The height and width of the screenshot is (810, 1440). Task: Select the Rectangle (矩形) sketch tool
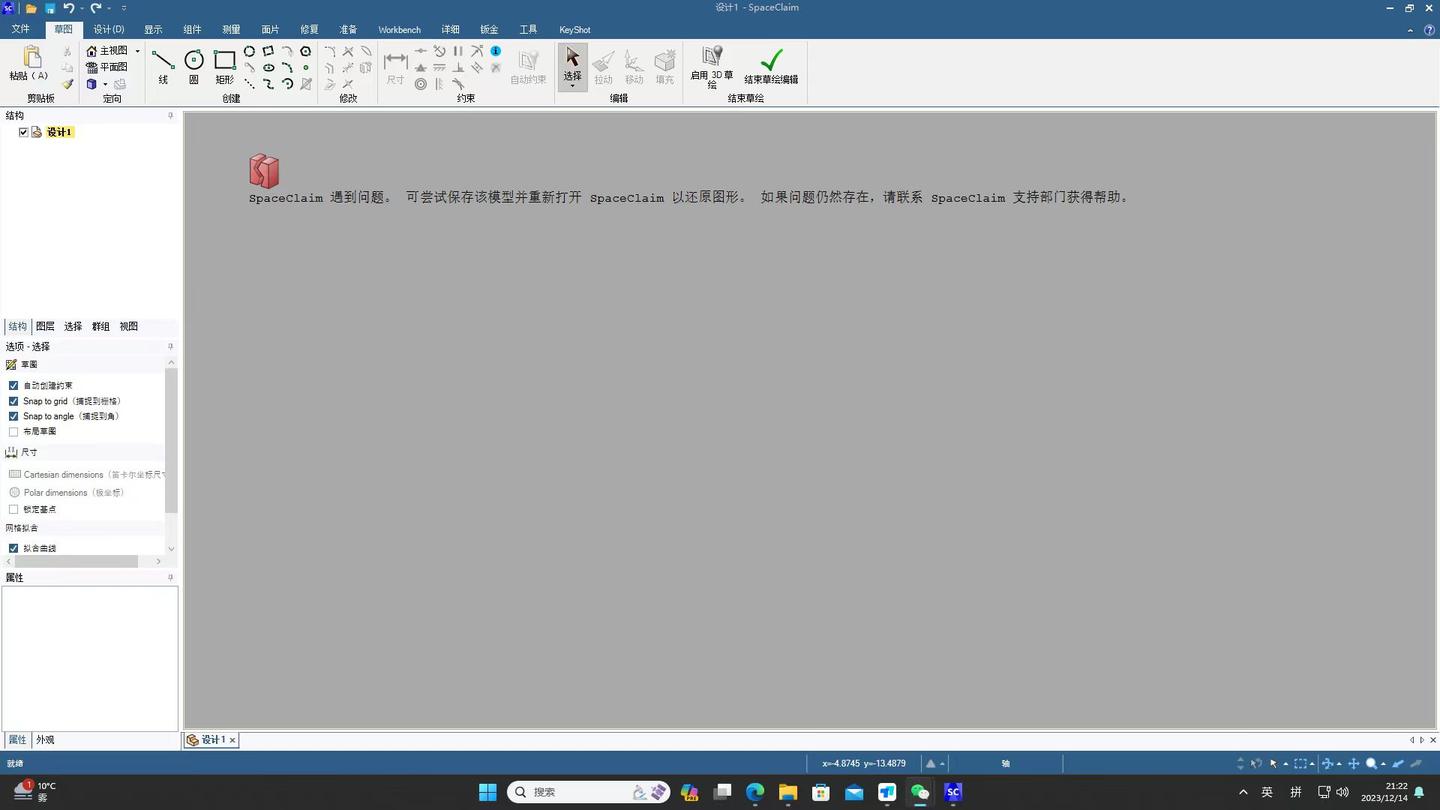[223, 62]
